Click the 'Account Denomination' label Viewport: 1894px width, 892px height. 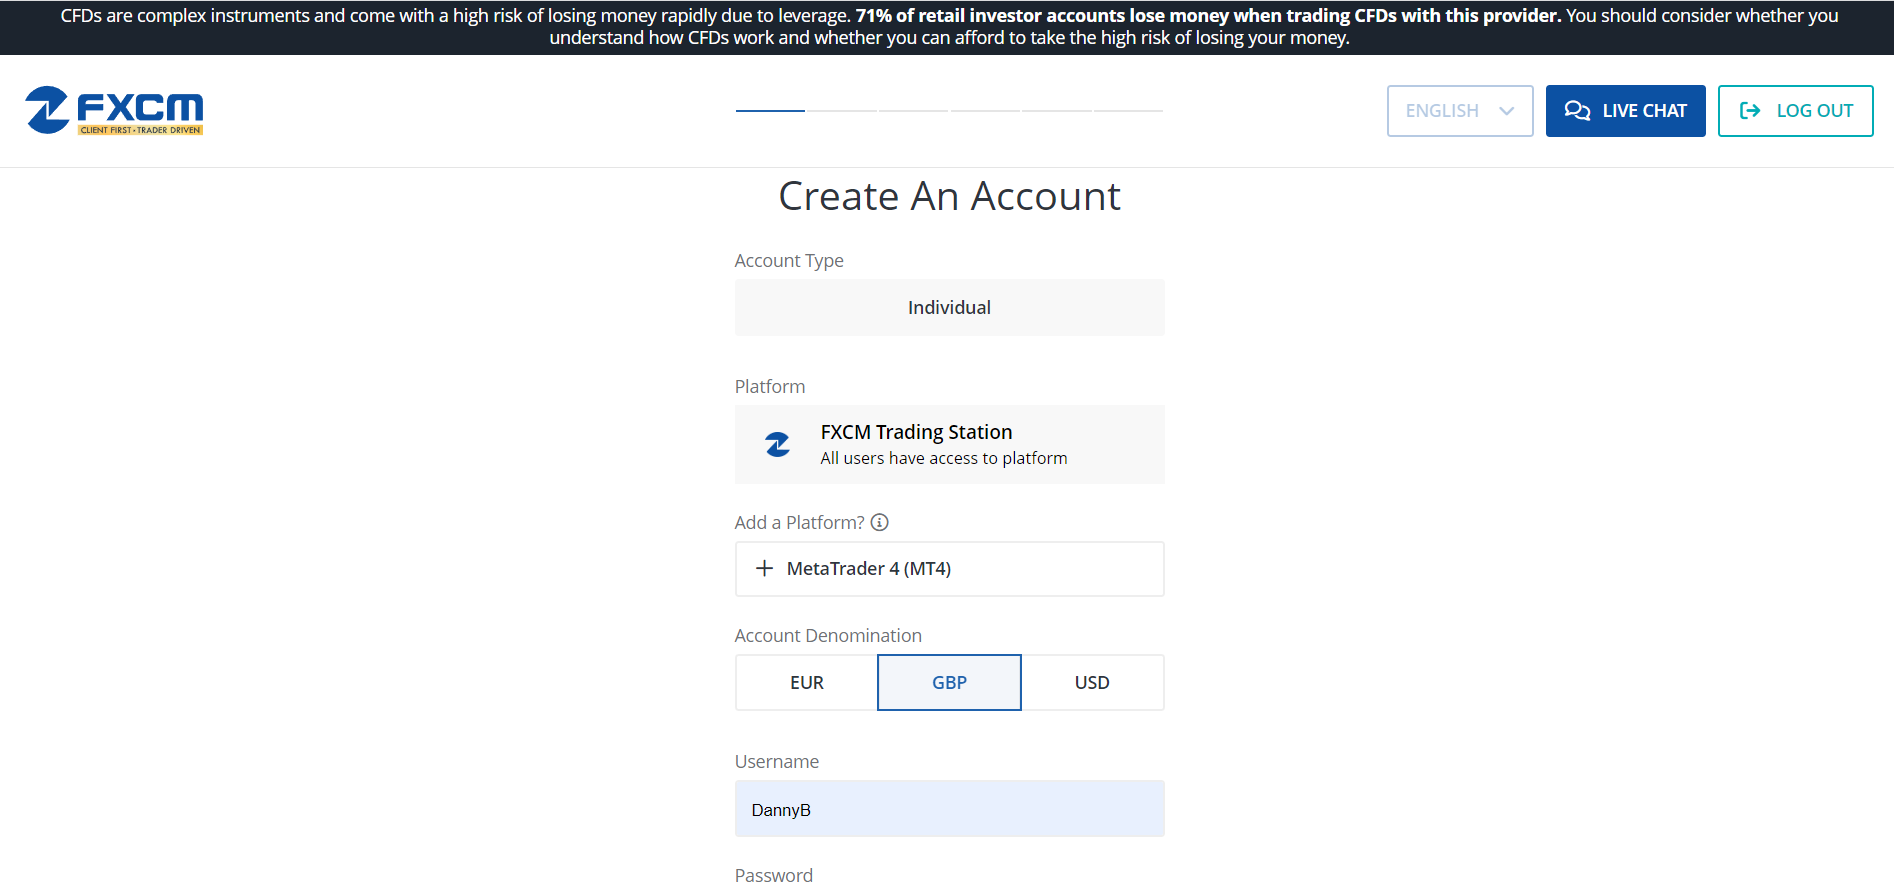click(828, 636)
